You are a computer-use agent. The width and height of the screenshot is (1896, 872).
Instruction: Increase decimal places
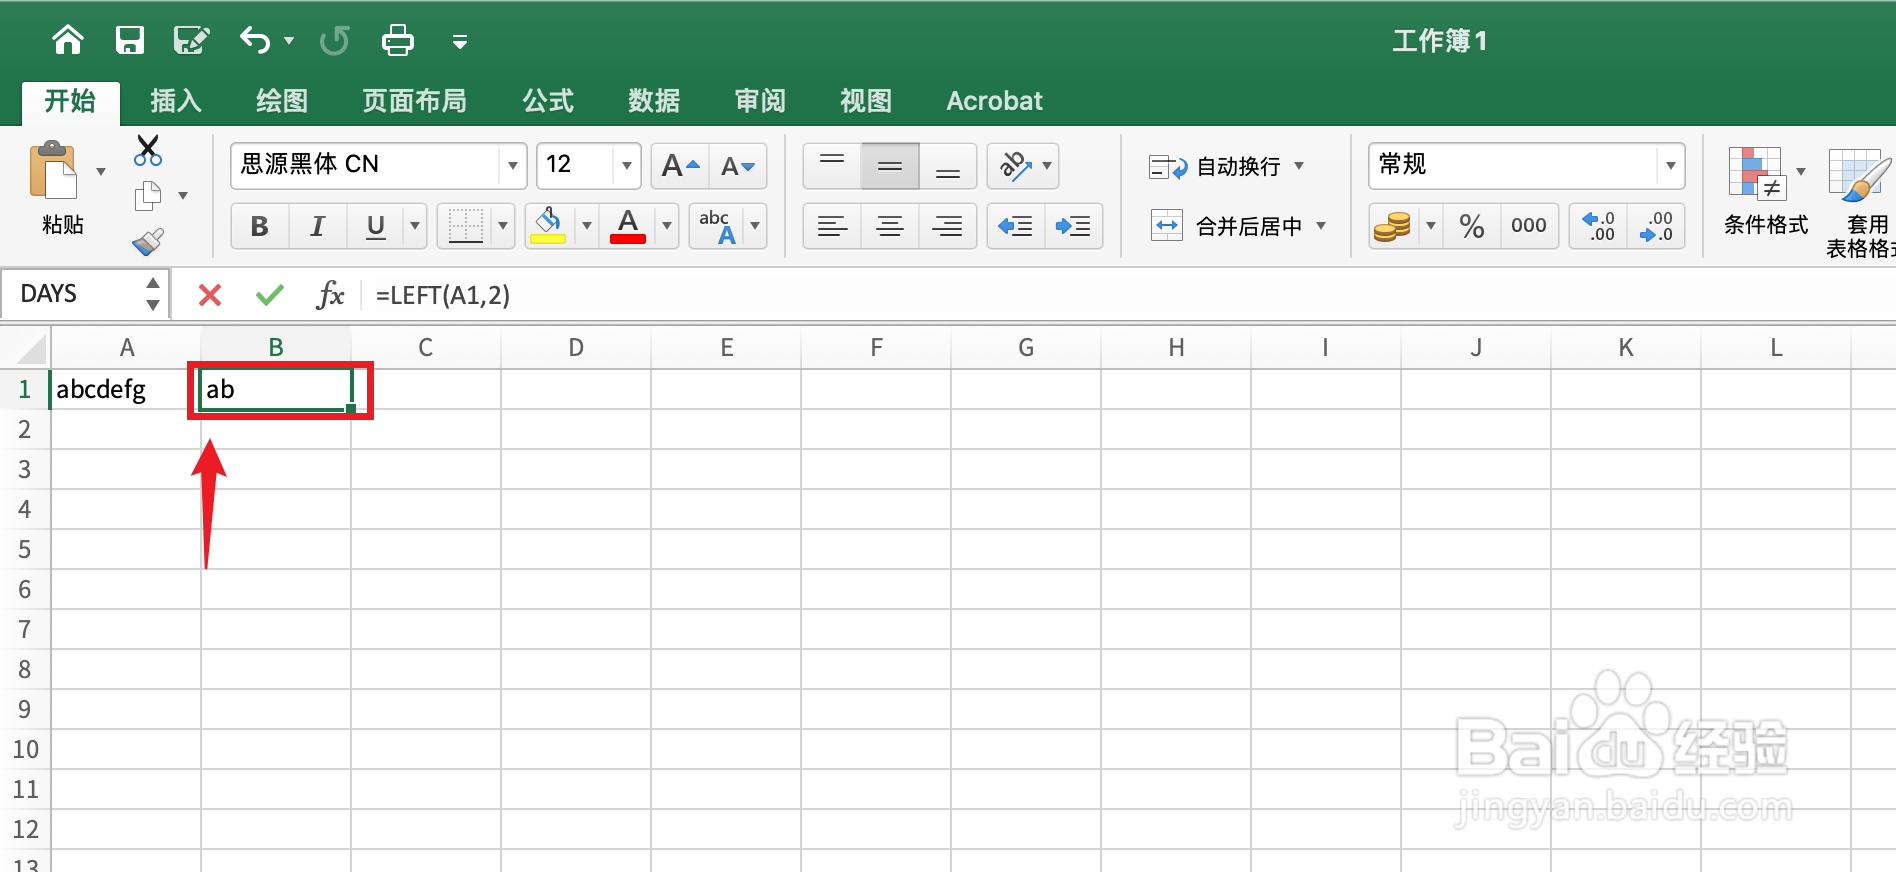pyautogui.click(x=1598, y=226)
